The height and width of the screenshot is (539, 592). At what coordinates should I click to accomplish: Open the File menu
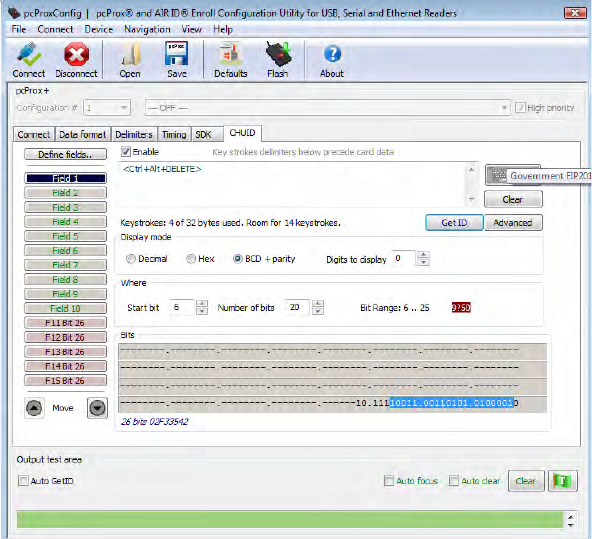click(x=18, y=29)
